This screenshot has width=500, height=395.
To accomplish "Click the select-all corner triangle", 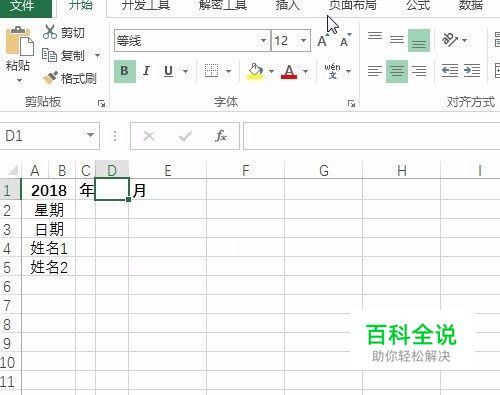I will [x=13, y=170].
